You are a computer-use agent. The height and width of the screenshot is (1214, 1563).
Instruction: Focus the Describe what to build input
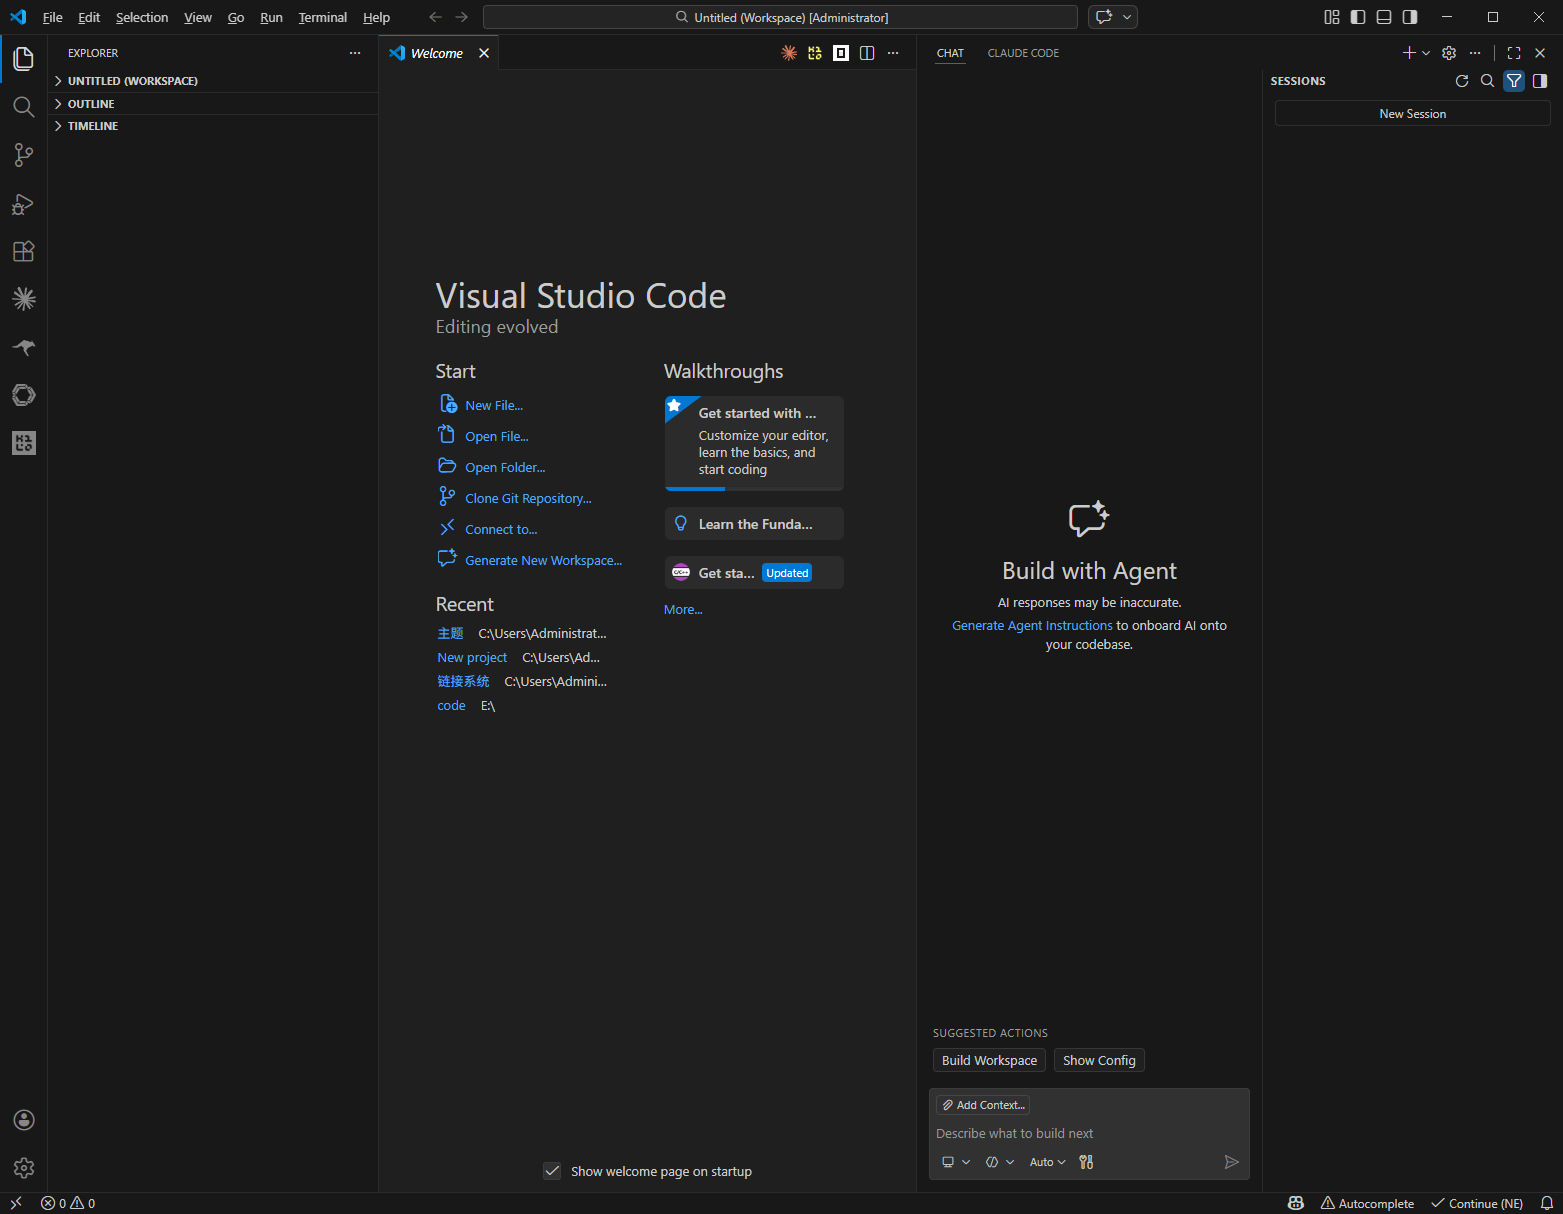1089,1133
